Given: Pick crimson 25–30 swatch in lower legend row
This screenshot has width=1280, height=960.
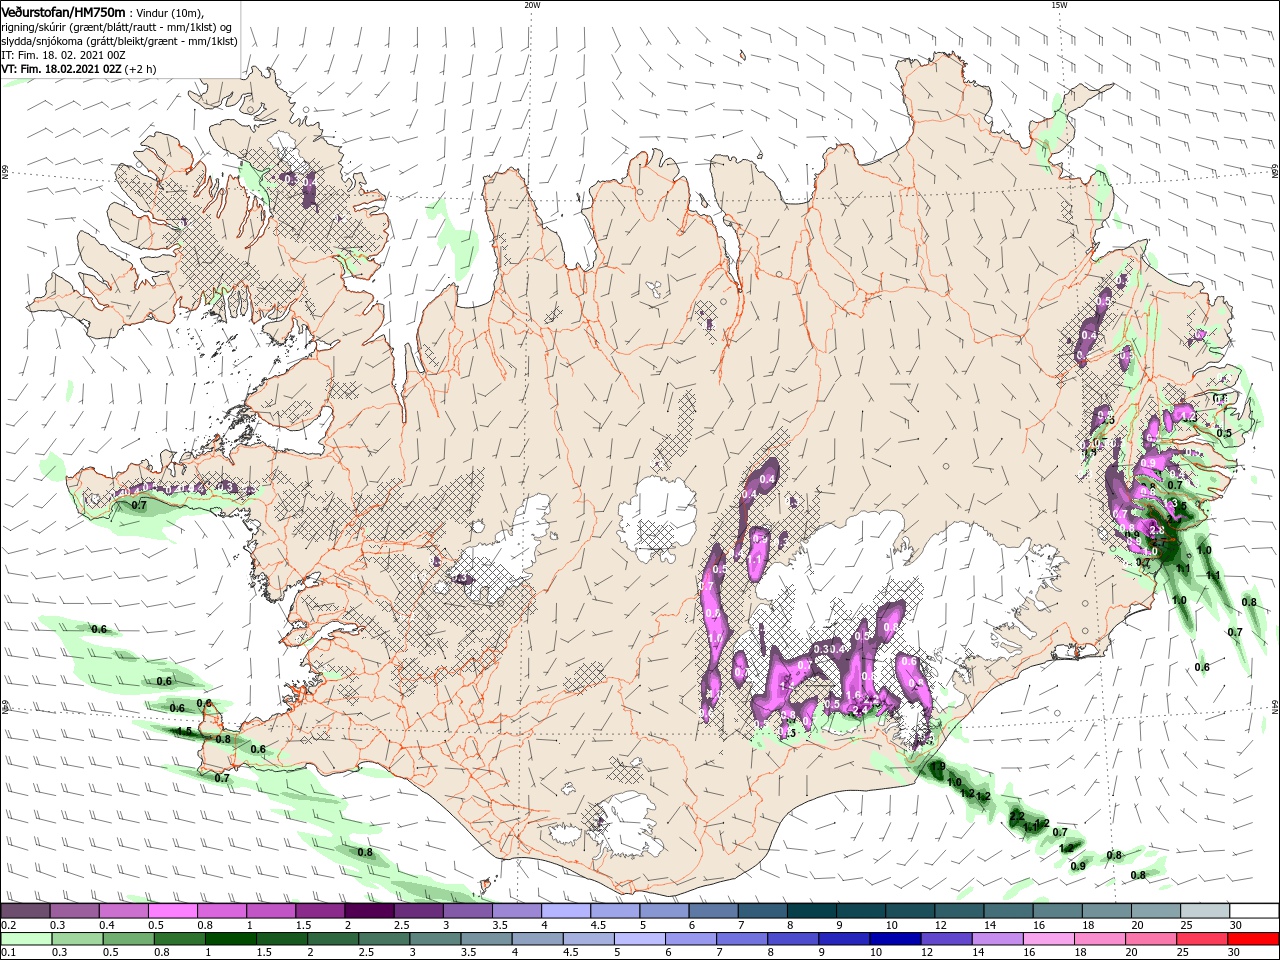Looking at the screenshot, I should [x=1200, y=938].
